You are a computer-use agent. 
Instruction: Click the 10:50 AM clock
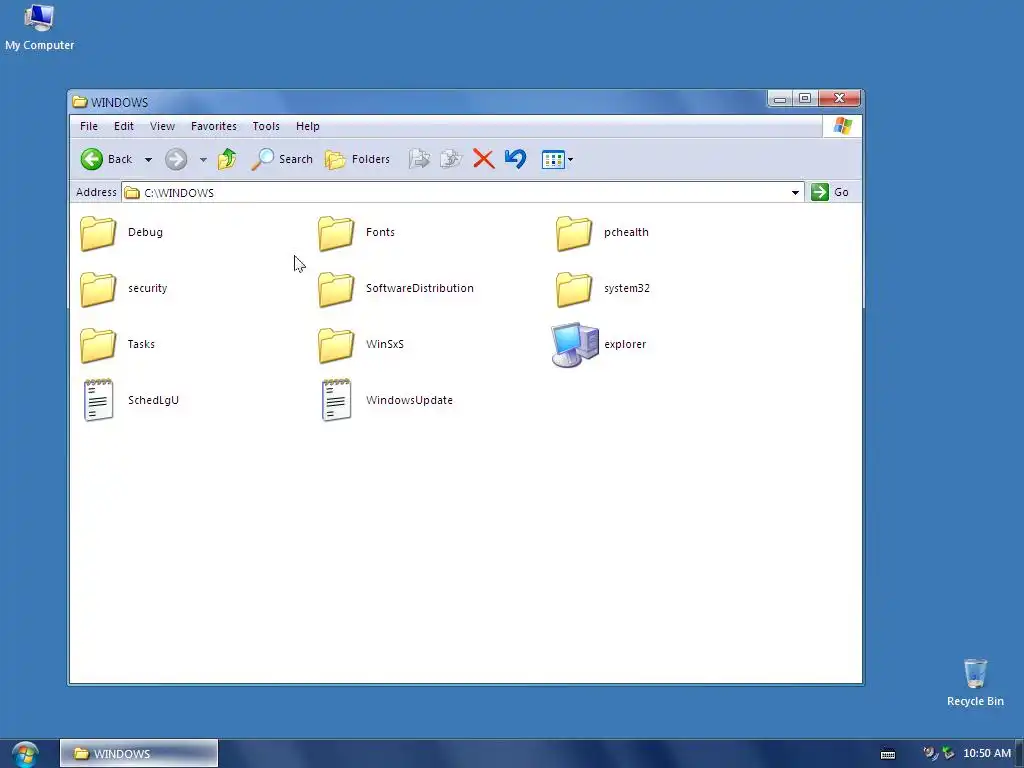coord(987,753)
